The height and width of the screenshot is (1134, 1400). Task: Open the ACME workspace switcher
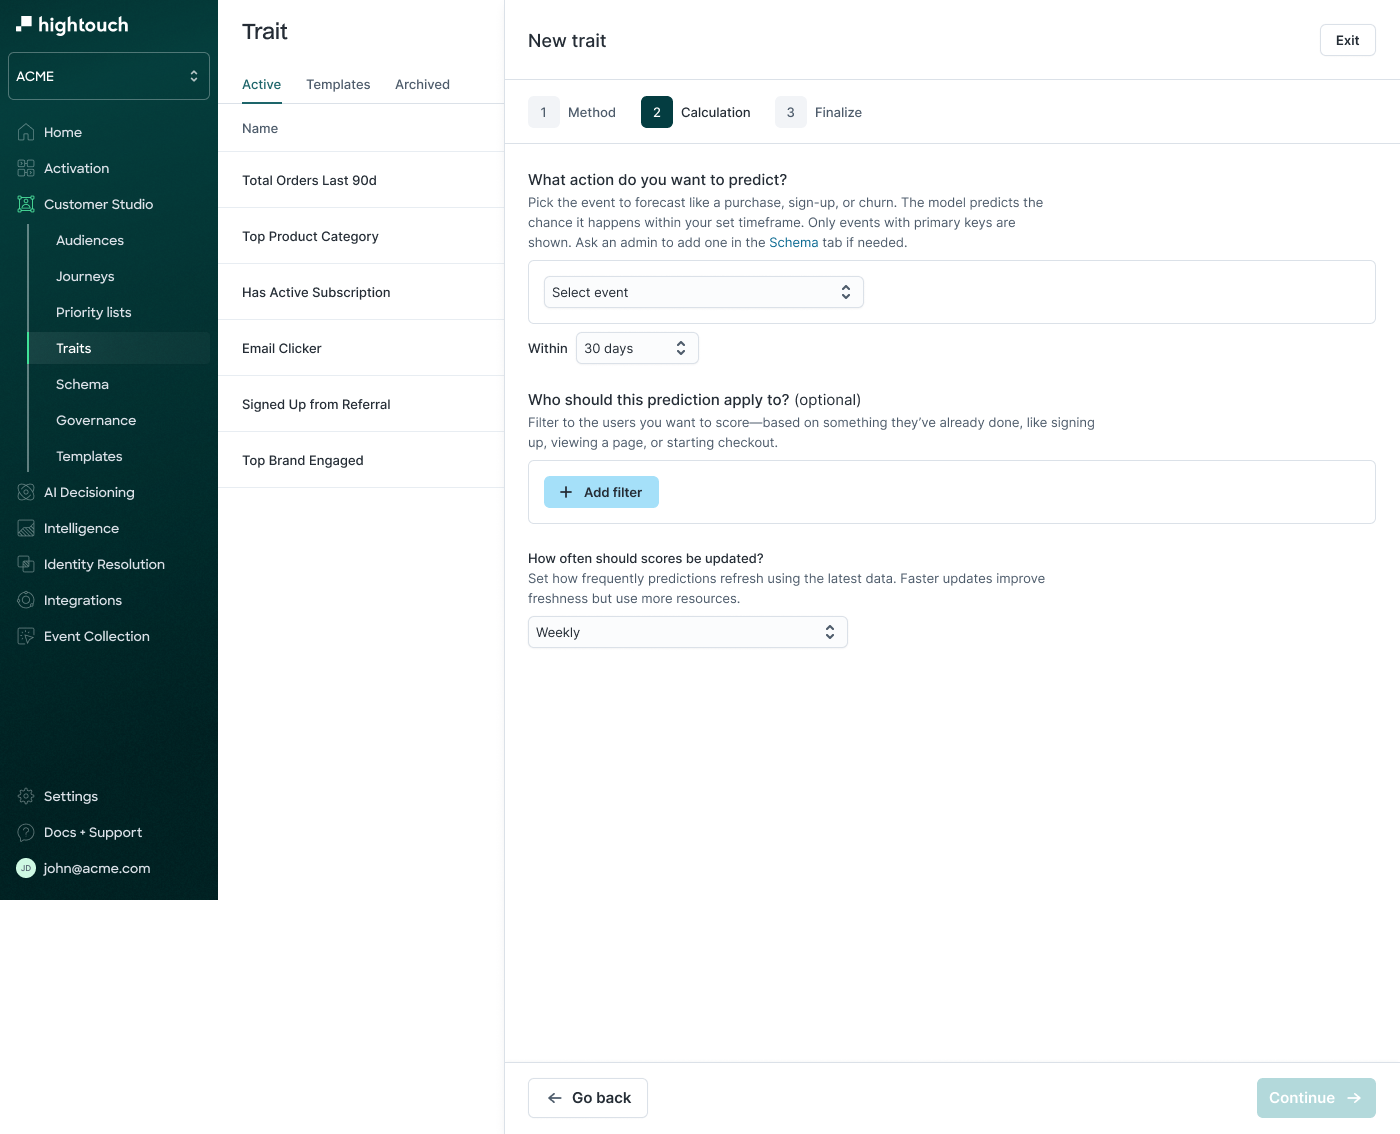pos(108,76)
